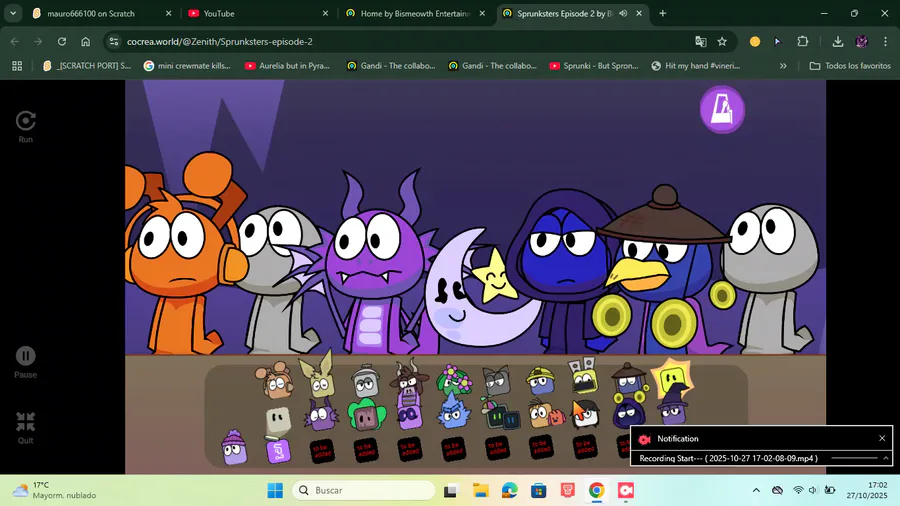
Task: Click the Windows taskbar Buscar search box
Action: 363,491
